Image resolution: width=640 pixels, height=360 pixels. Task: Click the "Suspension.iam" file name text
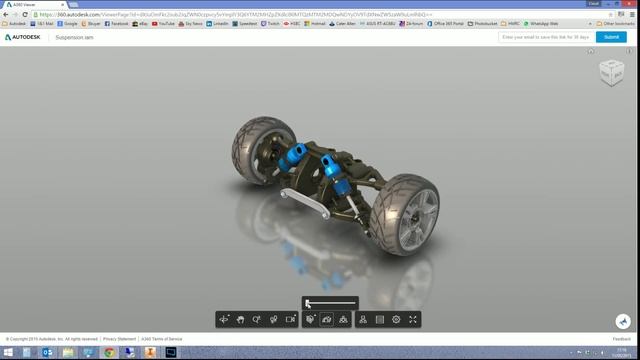[x=74, y=37]
